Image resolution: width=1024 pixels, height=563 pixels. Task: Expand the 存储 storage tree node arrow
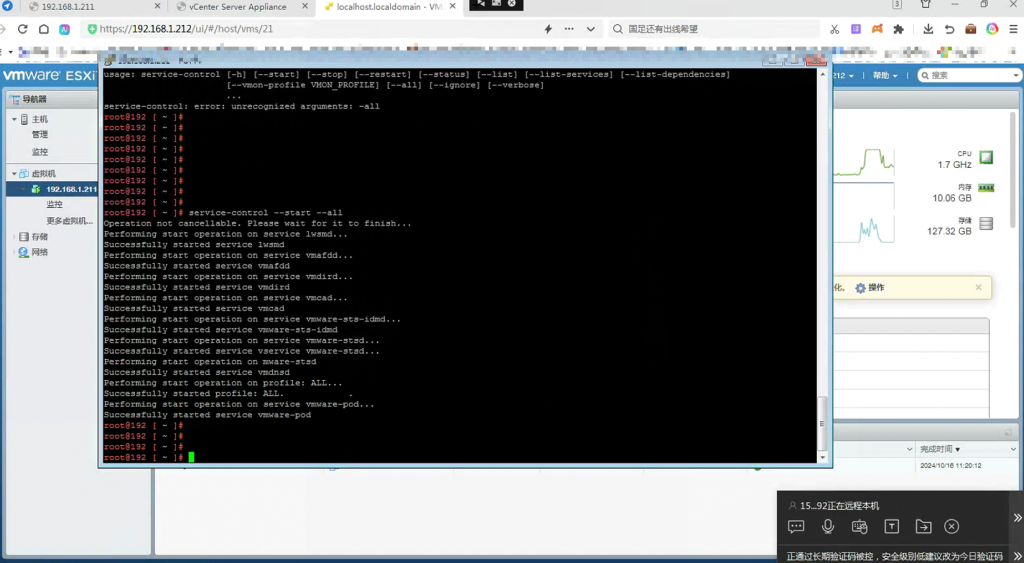[14, 236]
